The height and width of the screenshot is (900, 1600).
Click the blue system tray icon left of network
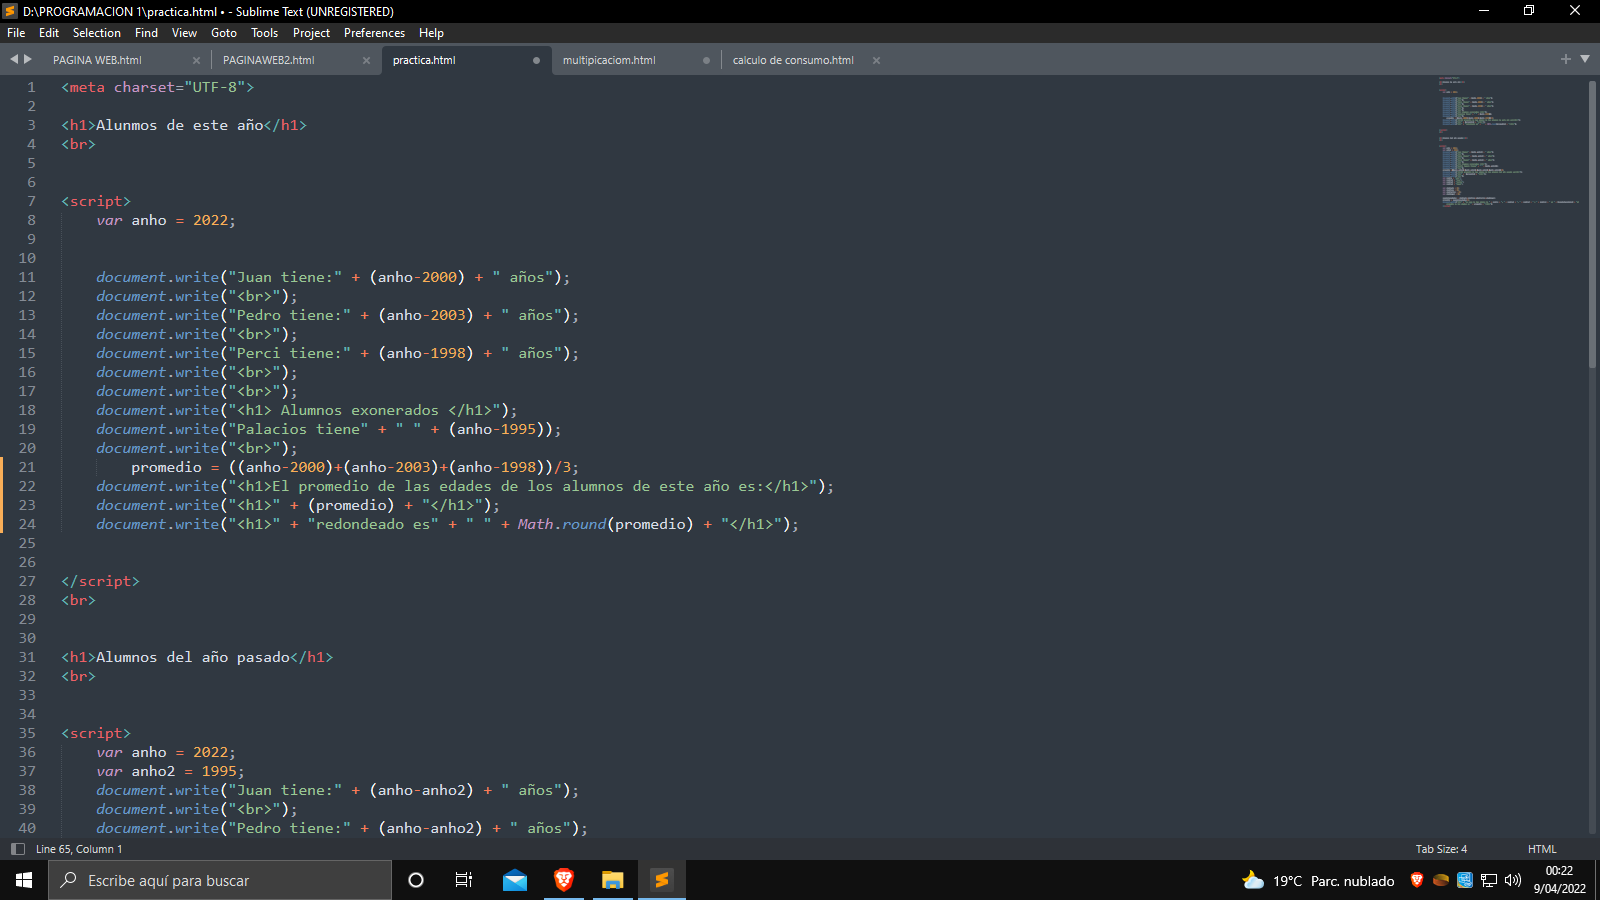click(x=1465, y=880)
